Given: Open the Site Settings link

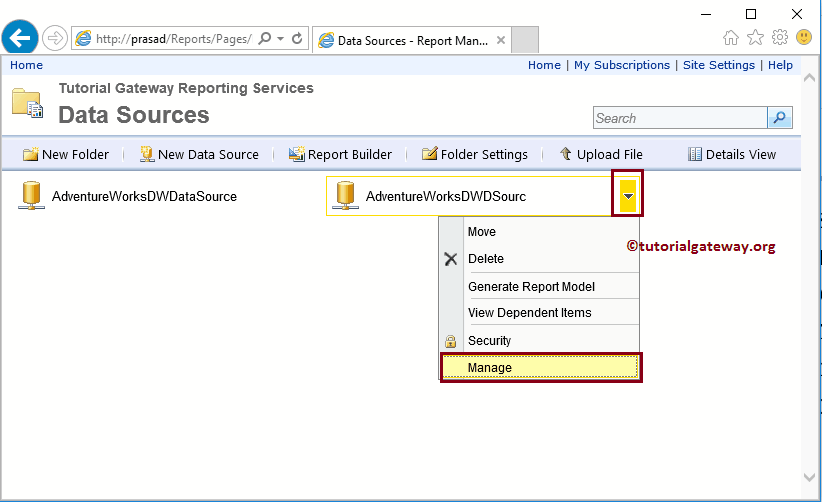Looking at the screenshot, I should (718, 65).
